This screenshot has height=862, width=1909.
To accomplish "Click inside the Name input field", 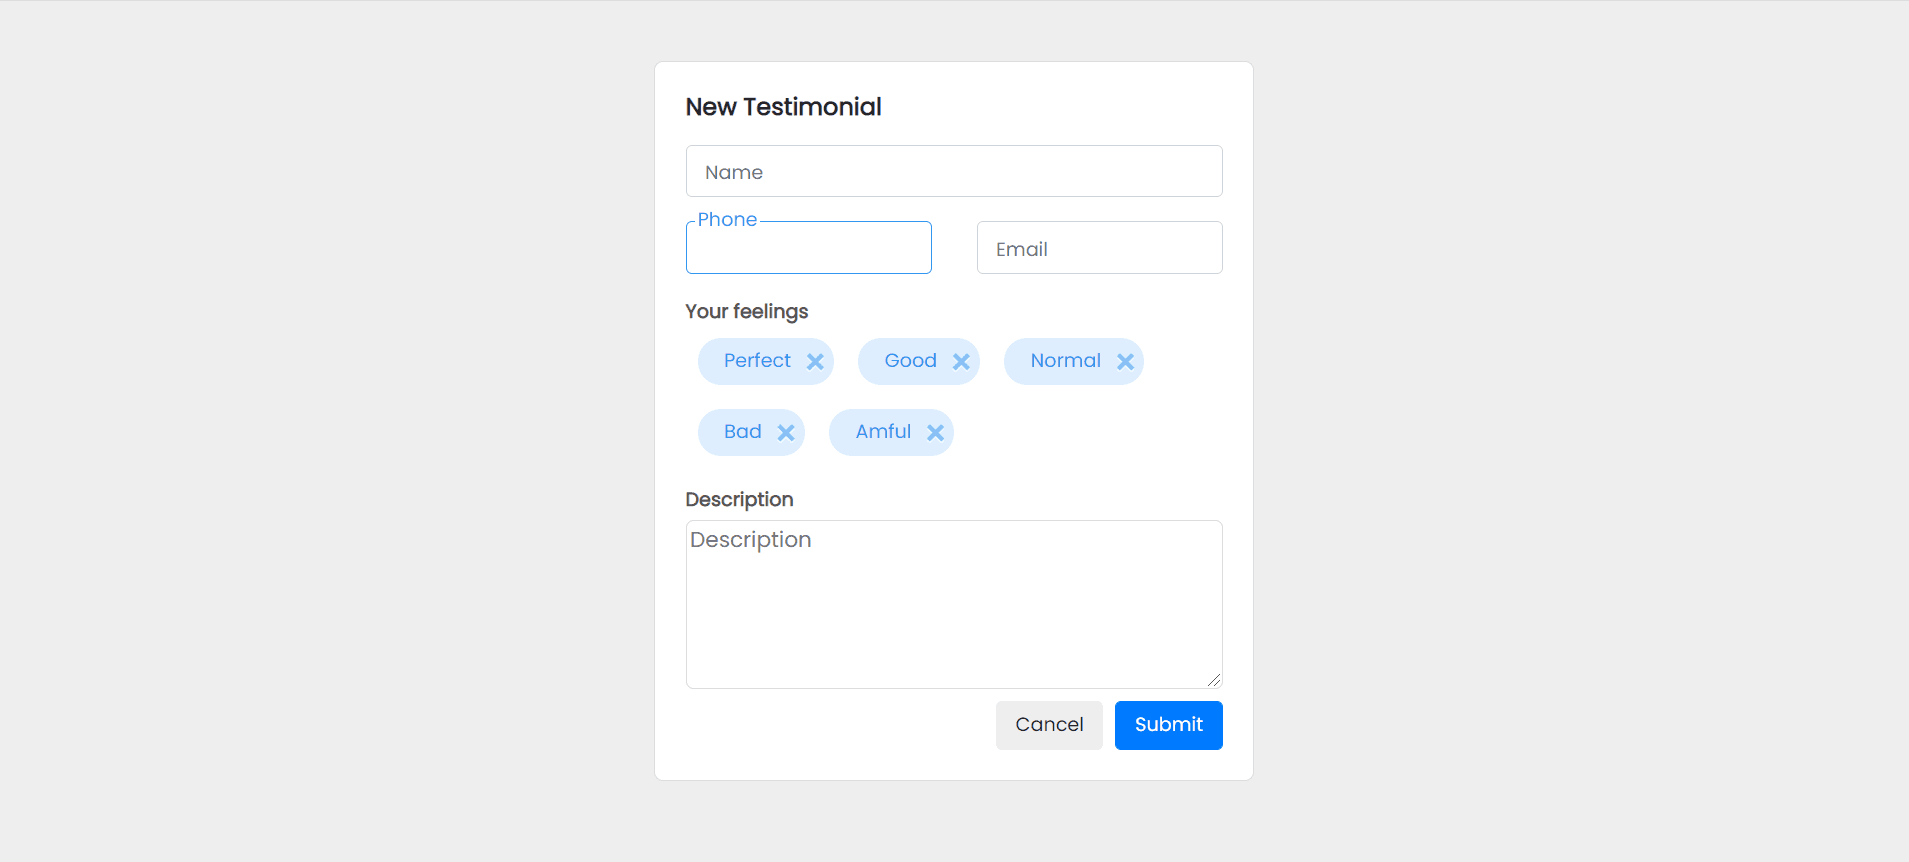I will pos(953,171).
